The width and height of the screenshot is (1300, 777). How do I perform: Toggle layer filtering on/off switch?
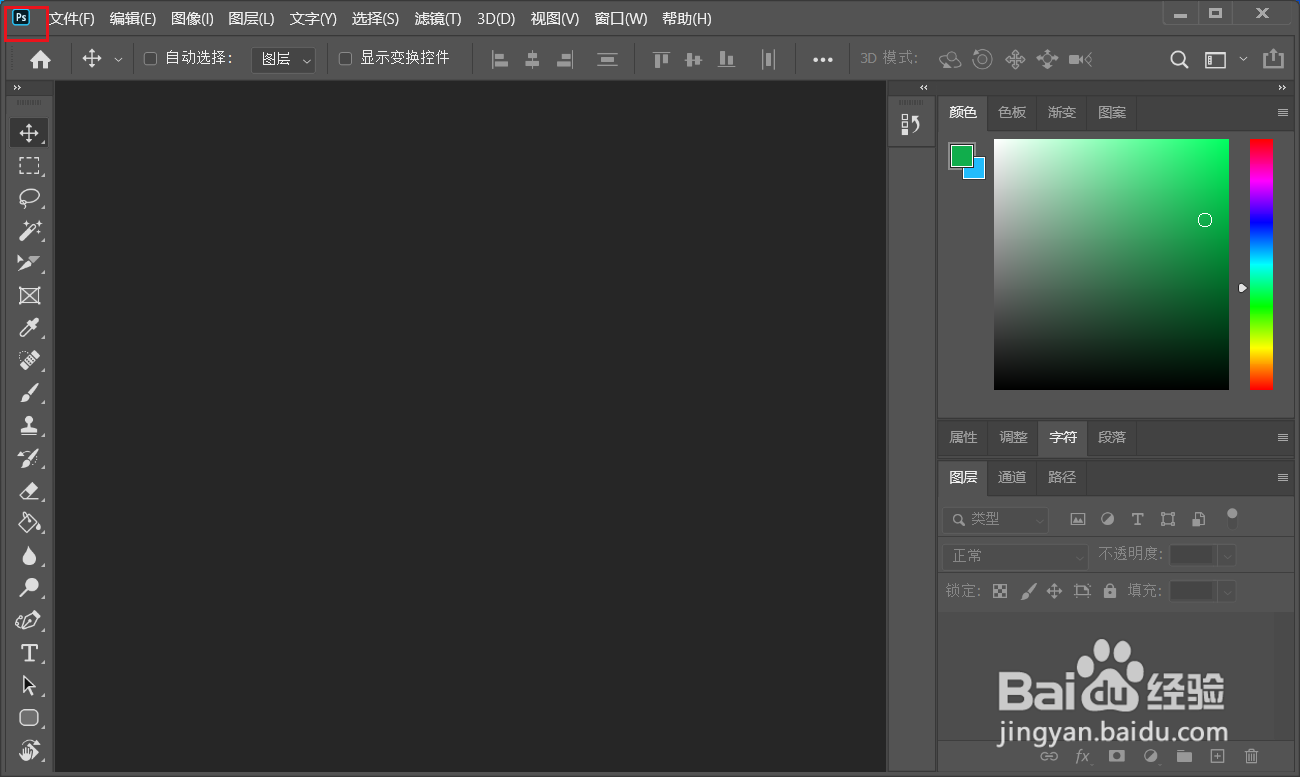[x=1232, y=517]
